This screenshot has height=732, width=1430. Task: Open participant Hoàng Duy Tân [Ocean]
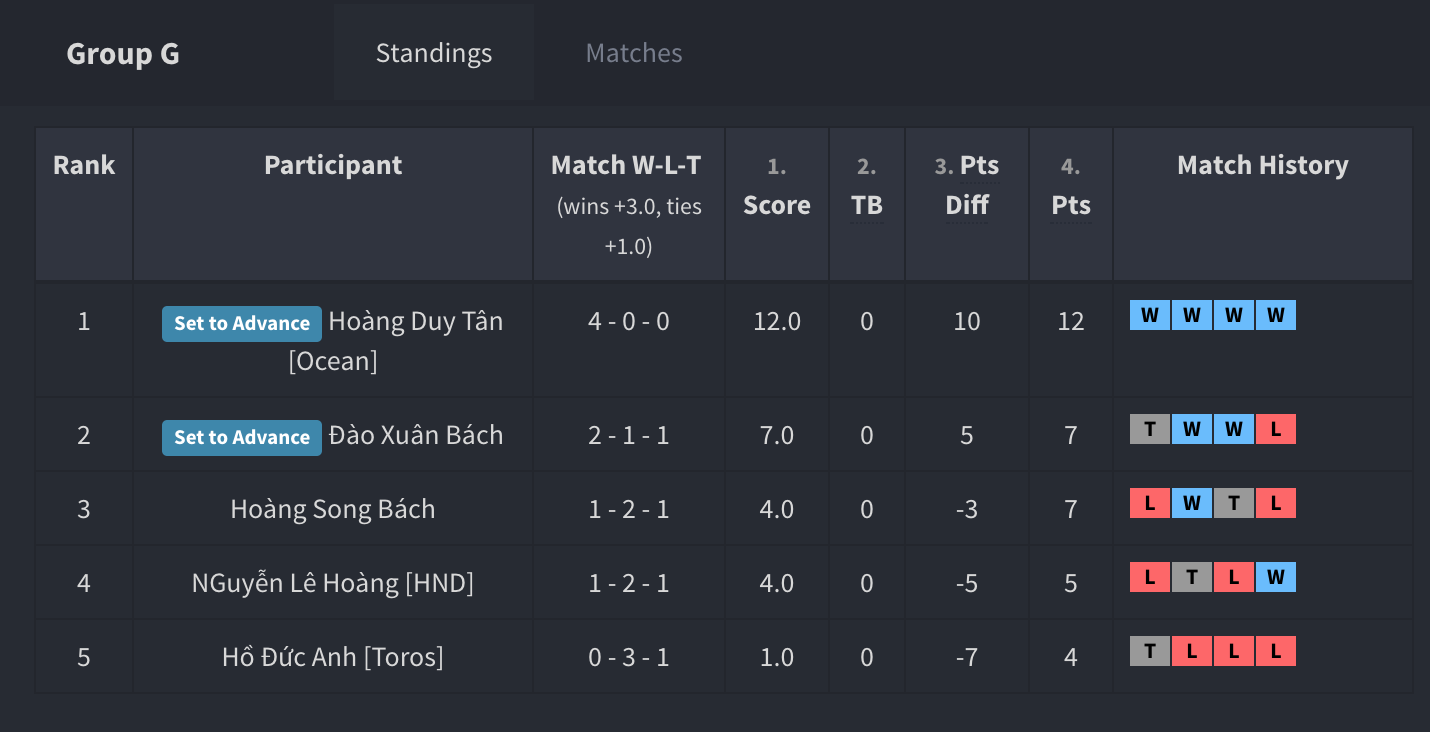tap(396, 341)
